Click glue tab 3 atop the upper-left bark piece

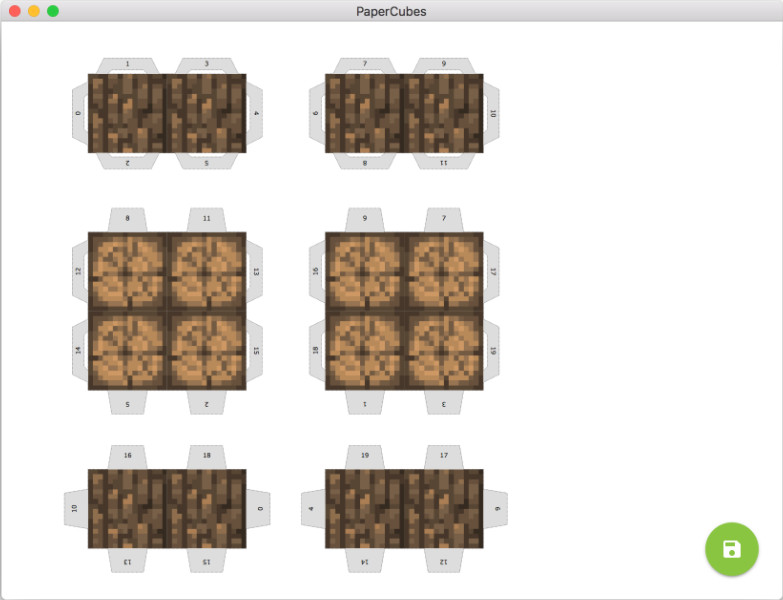click(x=206, y=65)
